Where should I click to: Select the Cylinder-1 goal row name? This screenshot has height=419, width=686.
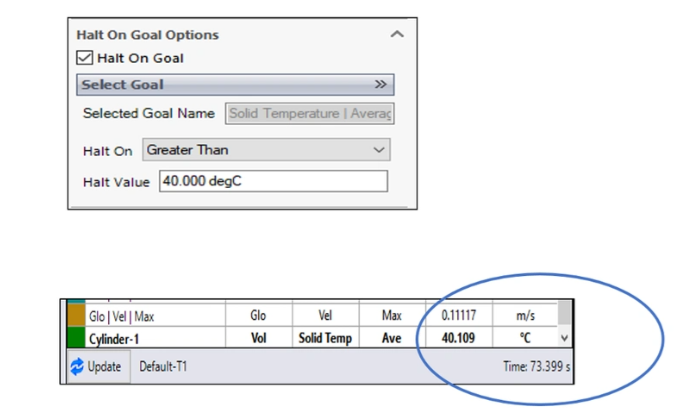pos(110,339)
